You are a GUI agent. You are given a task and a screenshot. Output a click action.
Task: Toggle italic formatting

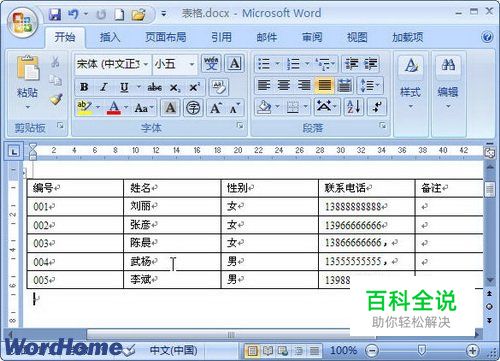[x=104, y=87]
